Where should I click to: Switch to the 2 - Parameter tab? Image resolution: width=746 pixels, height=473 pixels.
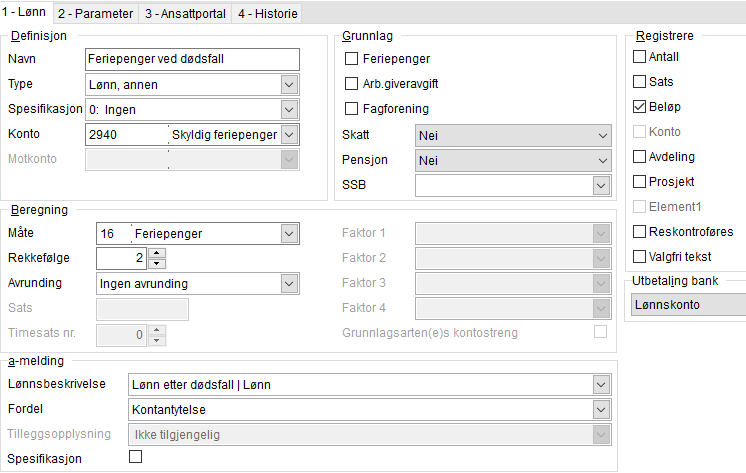coord(96,14)
